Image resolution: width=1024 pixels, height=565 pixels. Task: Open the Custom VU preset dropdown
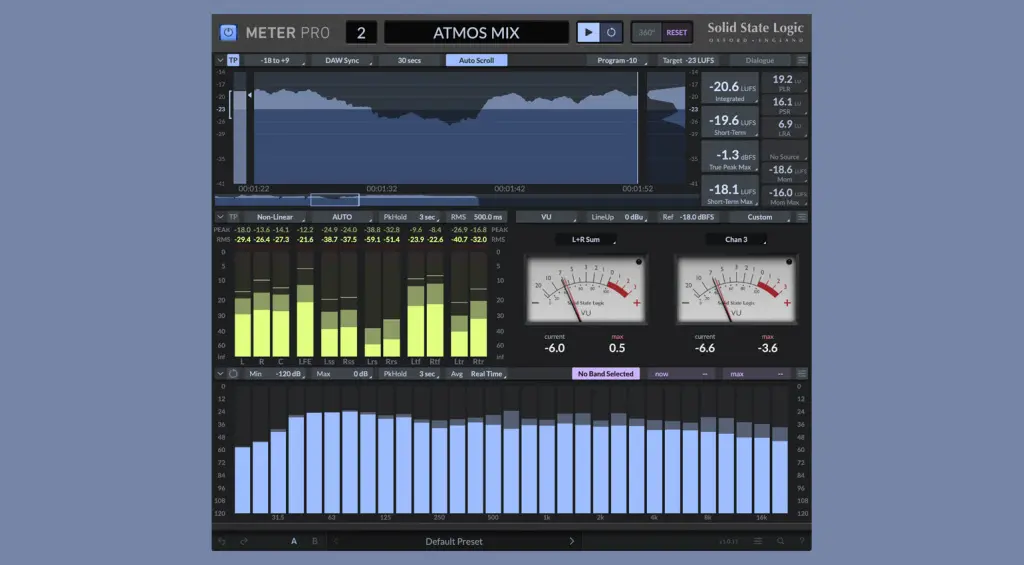coord(760,217)
